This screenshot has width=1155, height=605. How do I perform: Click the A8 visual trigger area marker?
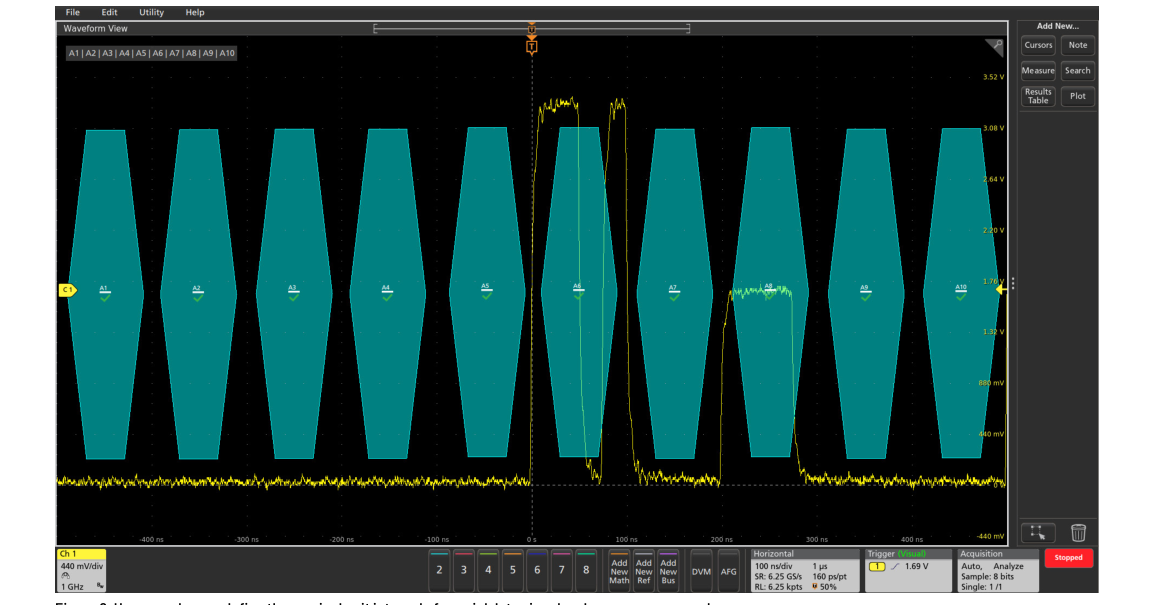769,286
